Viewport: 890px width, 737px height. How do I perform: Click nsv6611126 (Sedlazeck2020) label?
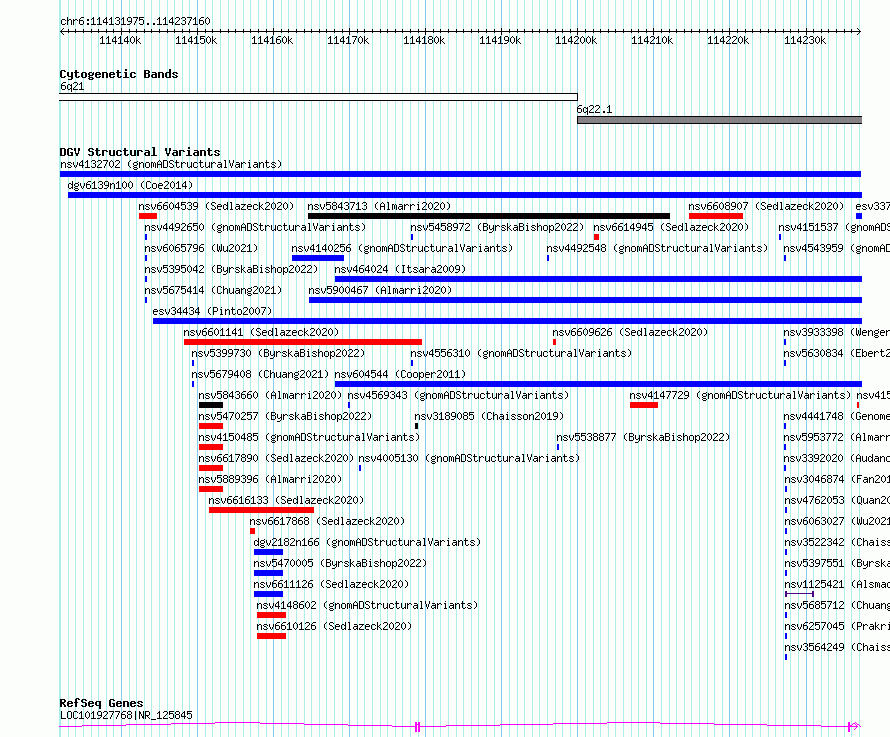tap(331, 584)
